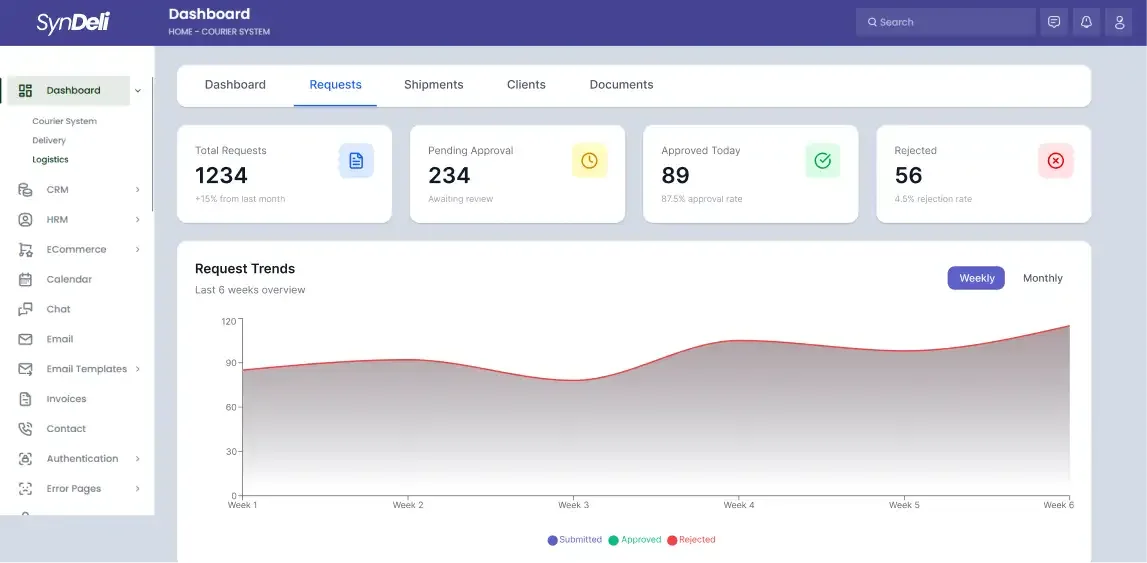Screen dimensions: 1147x563
Task: Select the Requests tab
Action: 335,85
